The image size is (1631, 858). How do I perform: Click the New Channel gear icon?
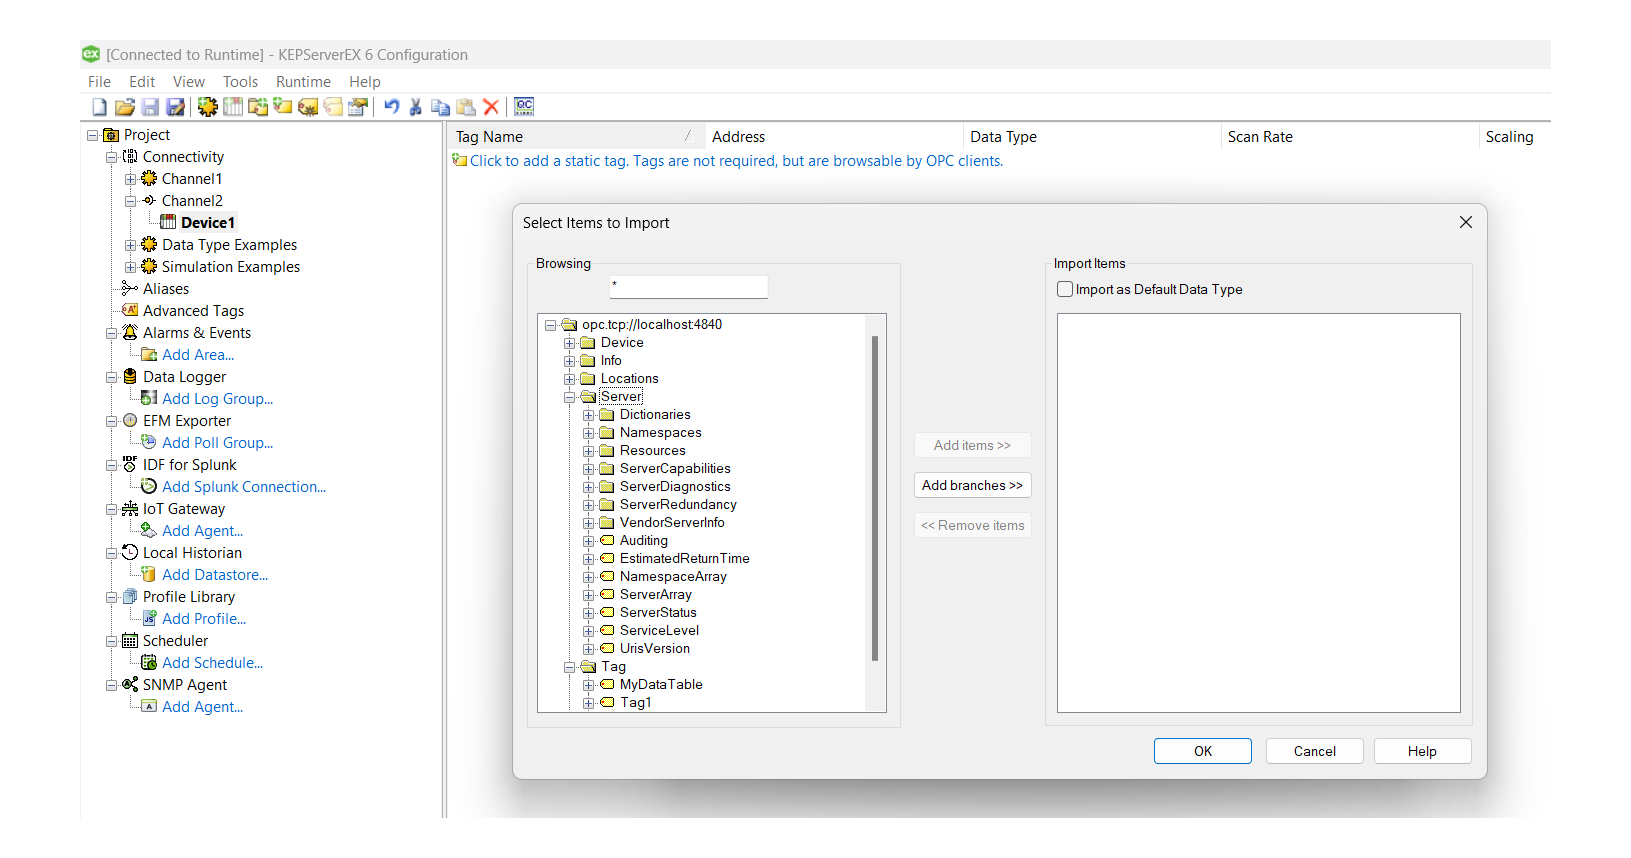208,107
